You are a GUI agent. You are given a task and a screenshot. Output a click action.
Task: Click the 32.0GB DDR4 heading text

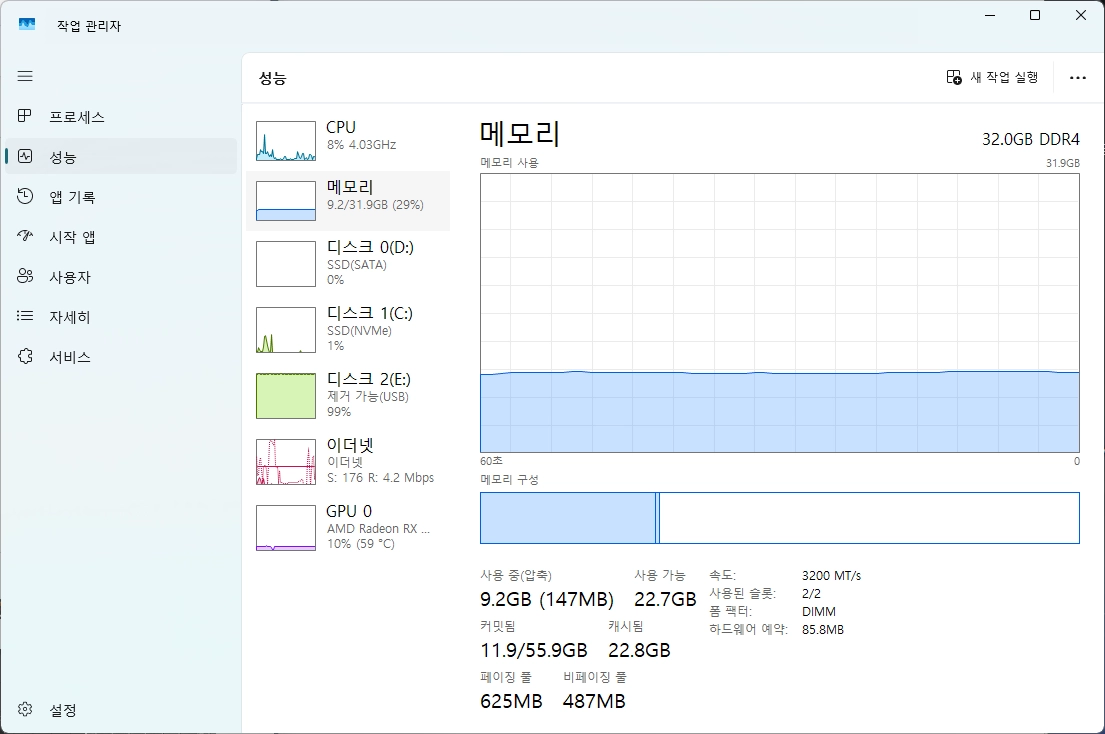[x=1030, y=139]
